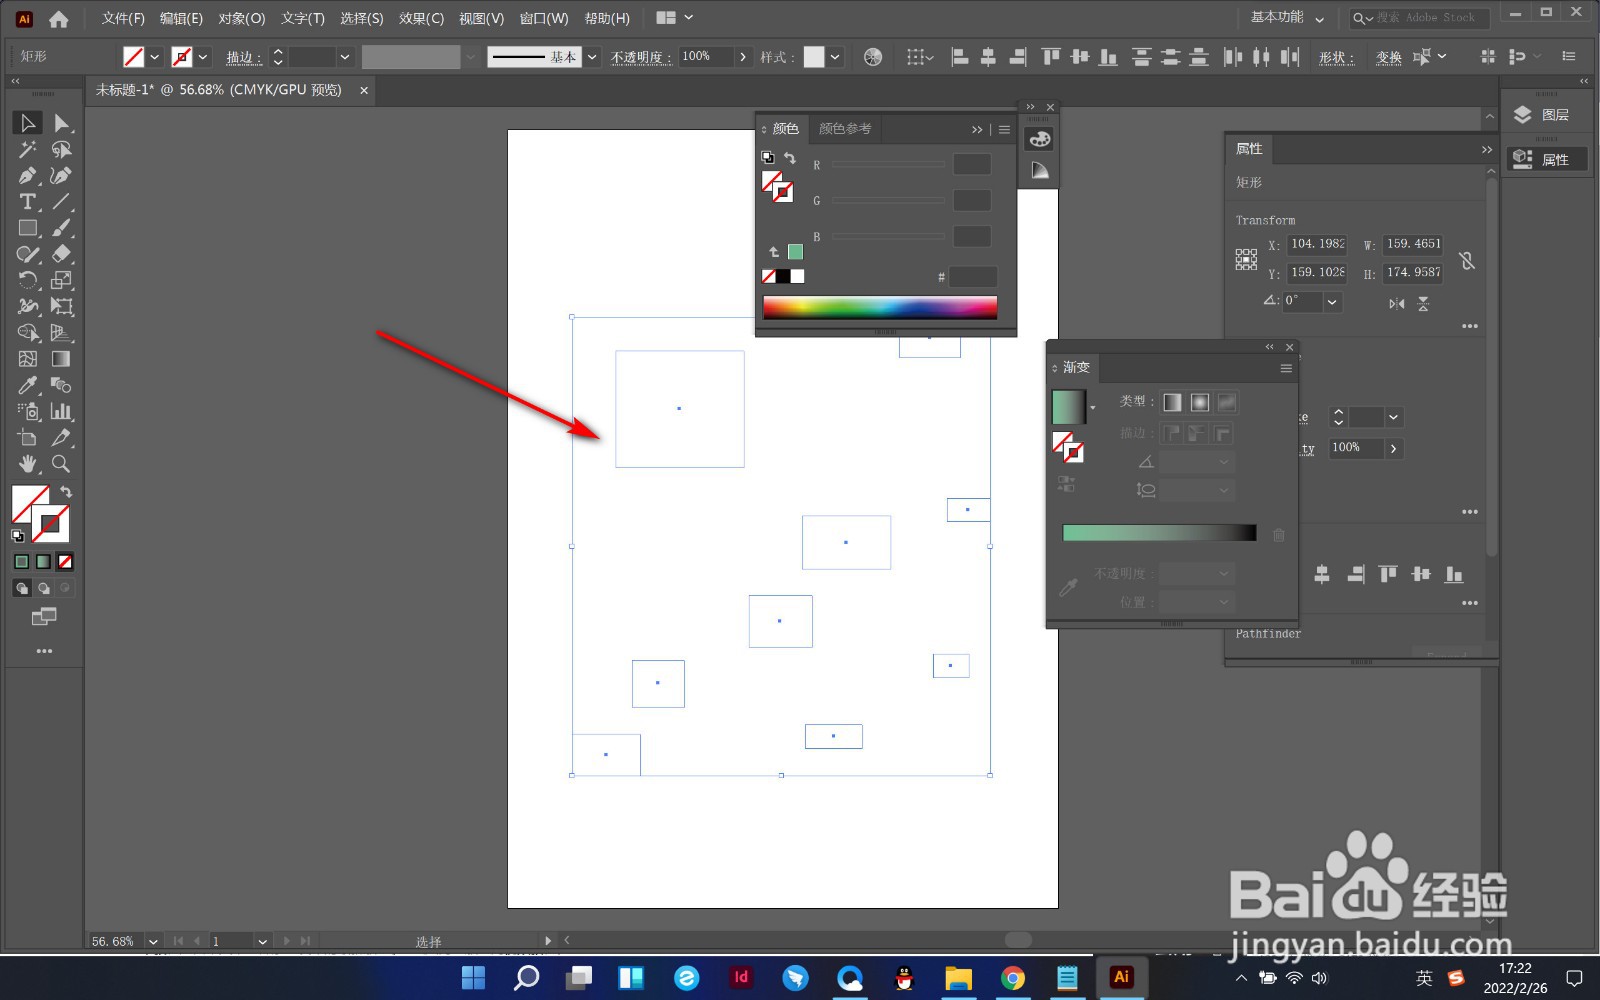Select the Direct Selection tool
1600x1000 pixels.
pyautogui.click(x=61, y=123)
